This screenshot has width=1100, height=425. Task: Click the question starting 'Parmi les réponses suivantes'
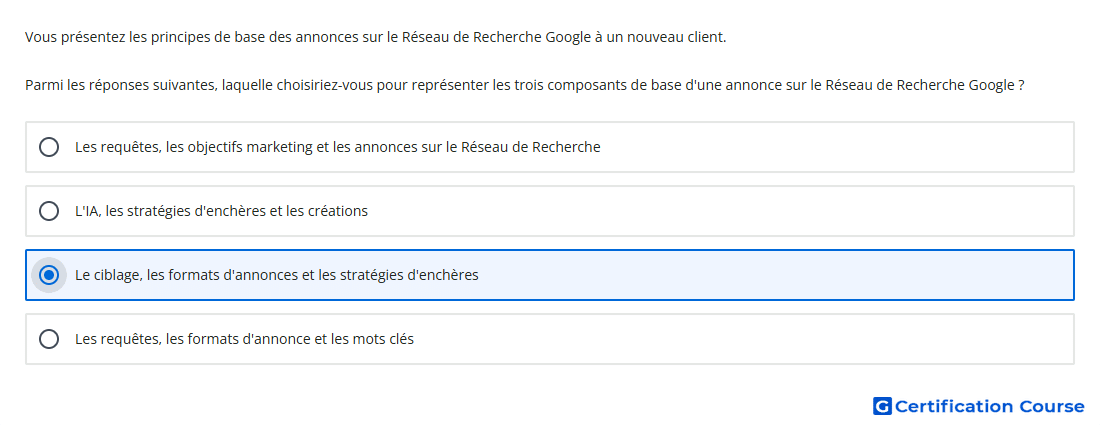525,86
